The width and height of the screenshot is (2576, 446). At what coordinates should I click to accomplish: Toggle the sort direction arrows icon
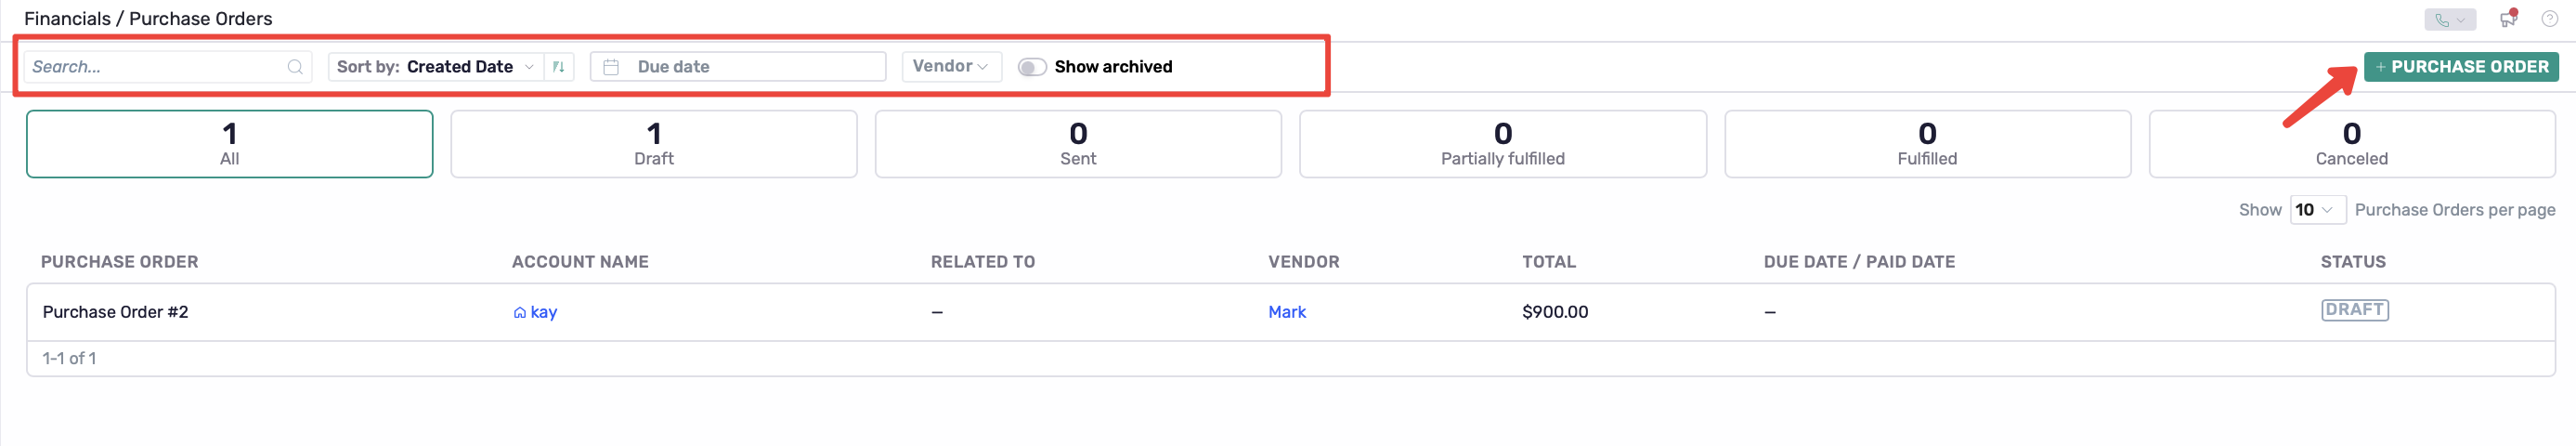(x=559, y=67)
